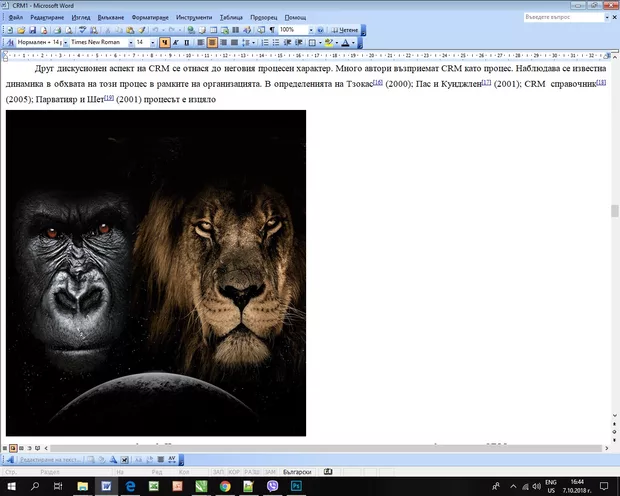This screenshot has height=496, width=620.
Task: Click footnote reference link [16] after Тзокас
Action: pyautogui.click(x=377, y=82)
